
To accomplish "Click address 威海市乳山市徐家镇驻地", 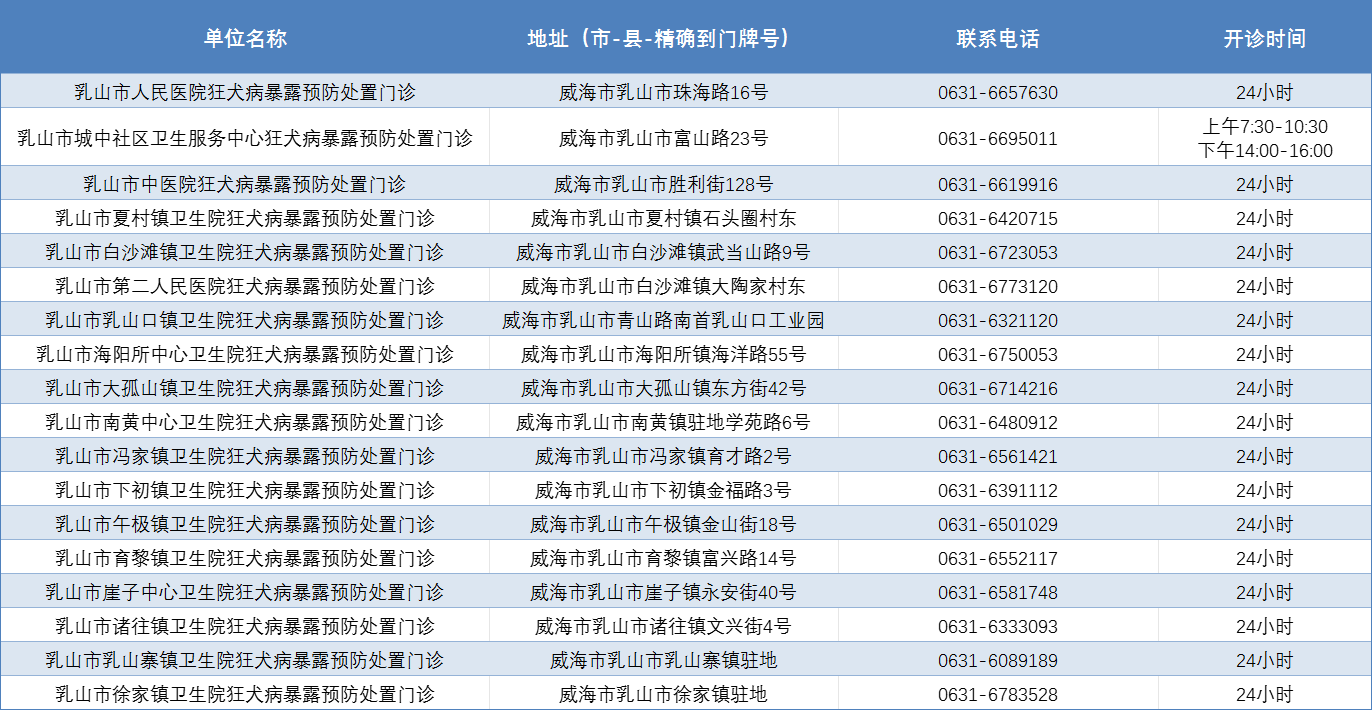I will 663,694.
